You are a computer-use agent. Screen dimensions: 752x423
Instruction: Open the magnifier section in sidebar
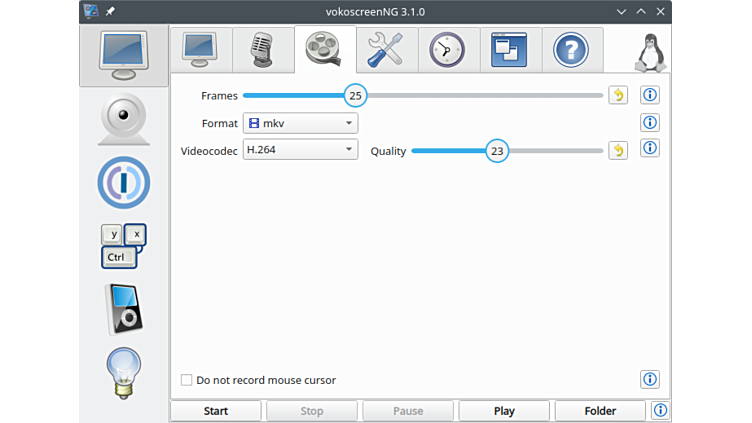[124, 183]
